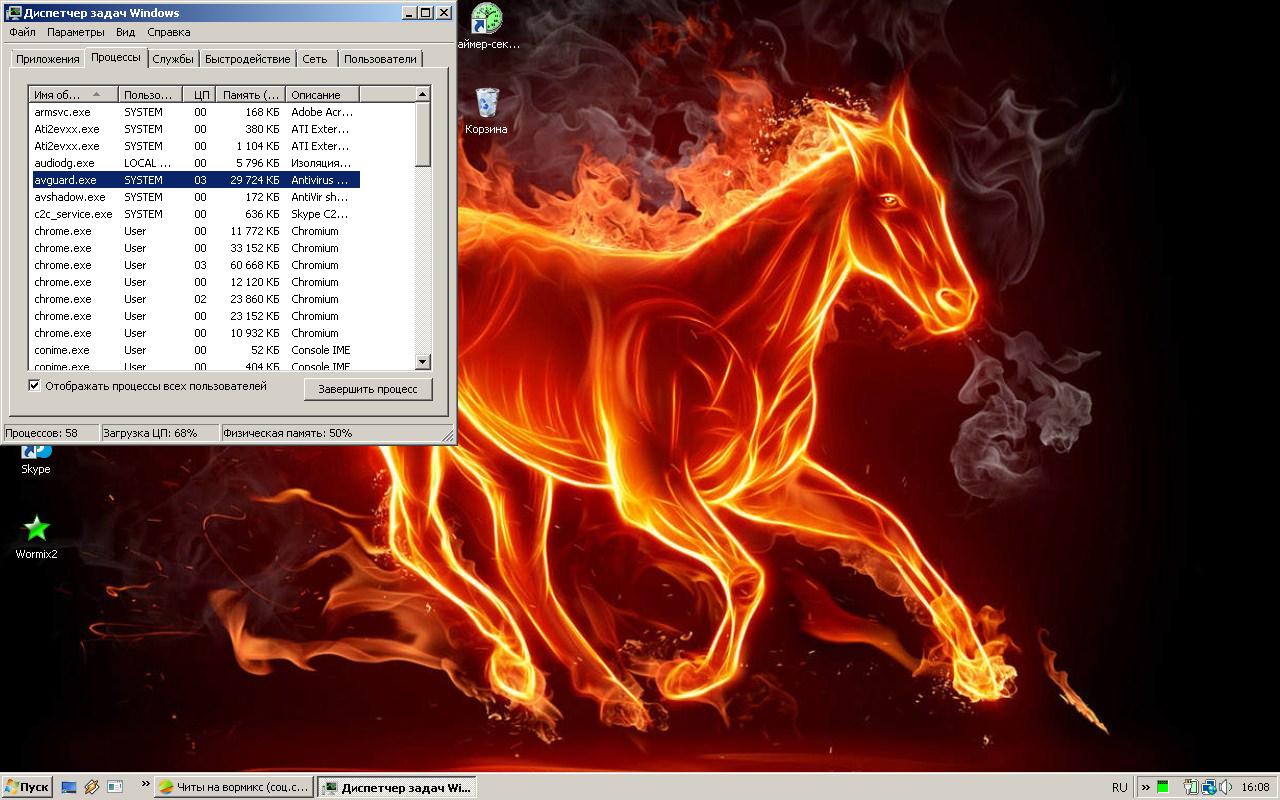Sort by ЦП column header

tap(199, 95)
